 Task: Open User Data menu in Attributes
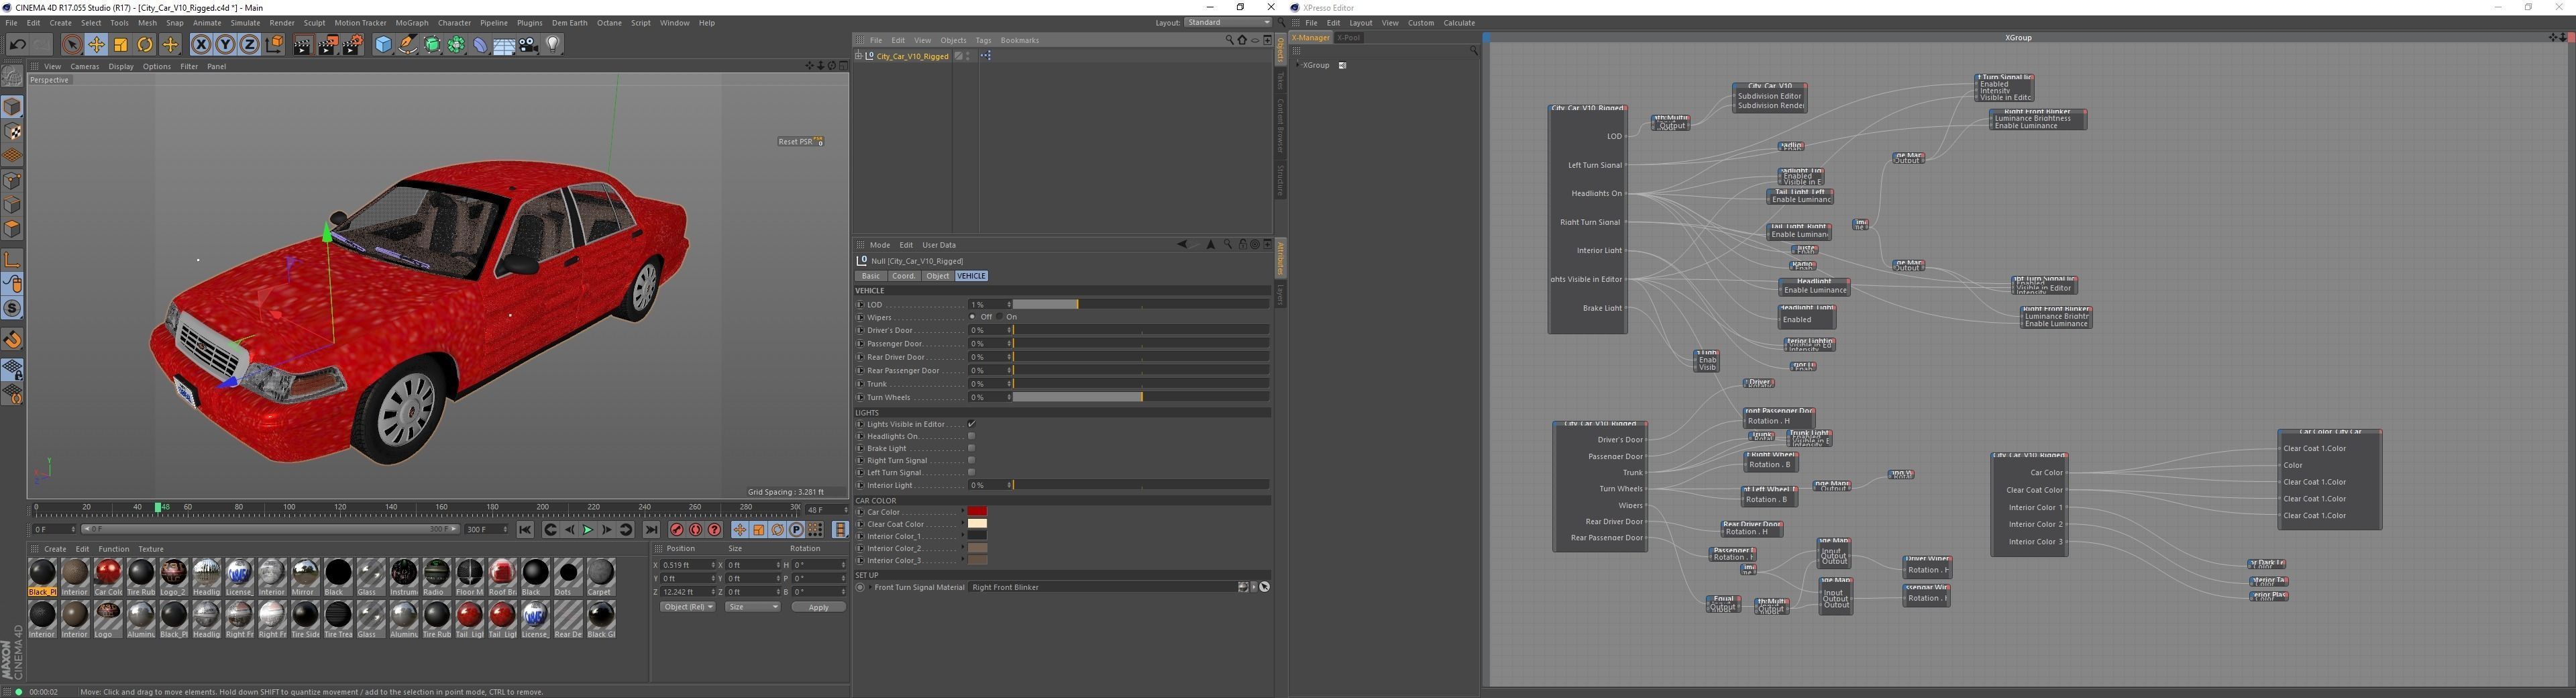pos(939,245)
